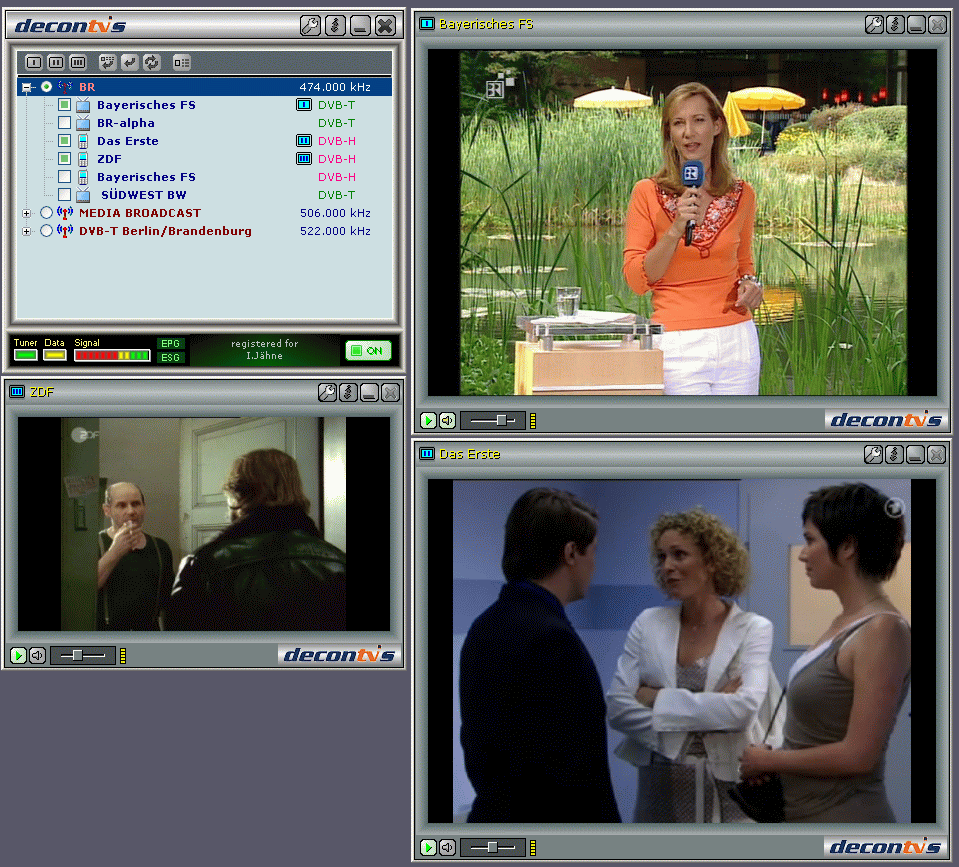Select the three-window layout icon in toolbar
Viewport: 959px width, 867px height.
[x=78, y=62]
